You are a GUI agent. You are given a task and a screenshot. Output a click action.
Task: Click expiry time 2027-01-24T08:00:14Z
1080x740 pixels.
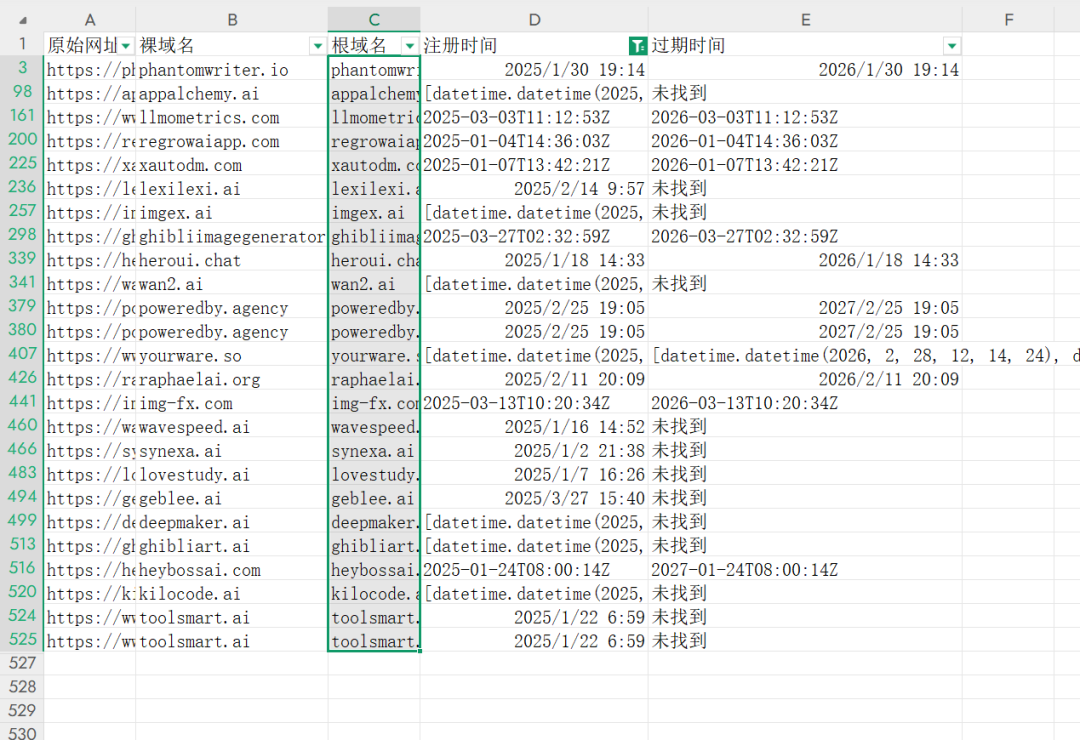pyautogui.click(x=805, y=570)
